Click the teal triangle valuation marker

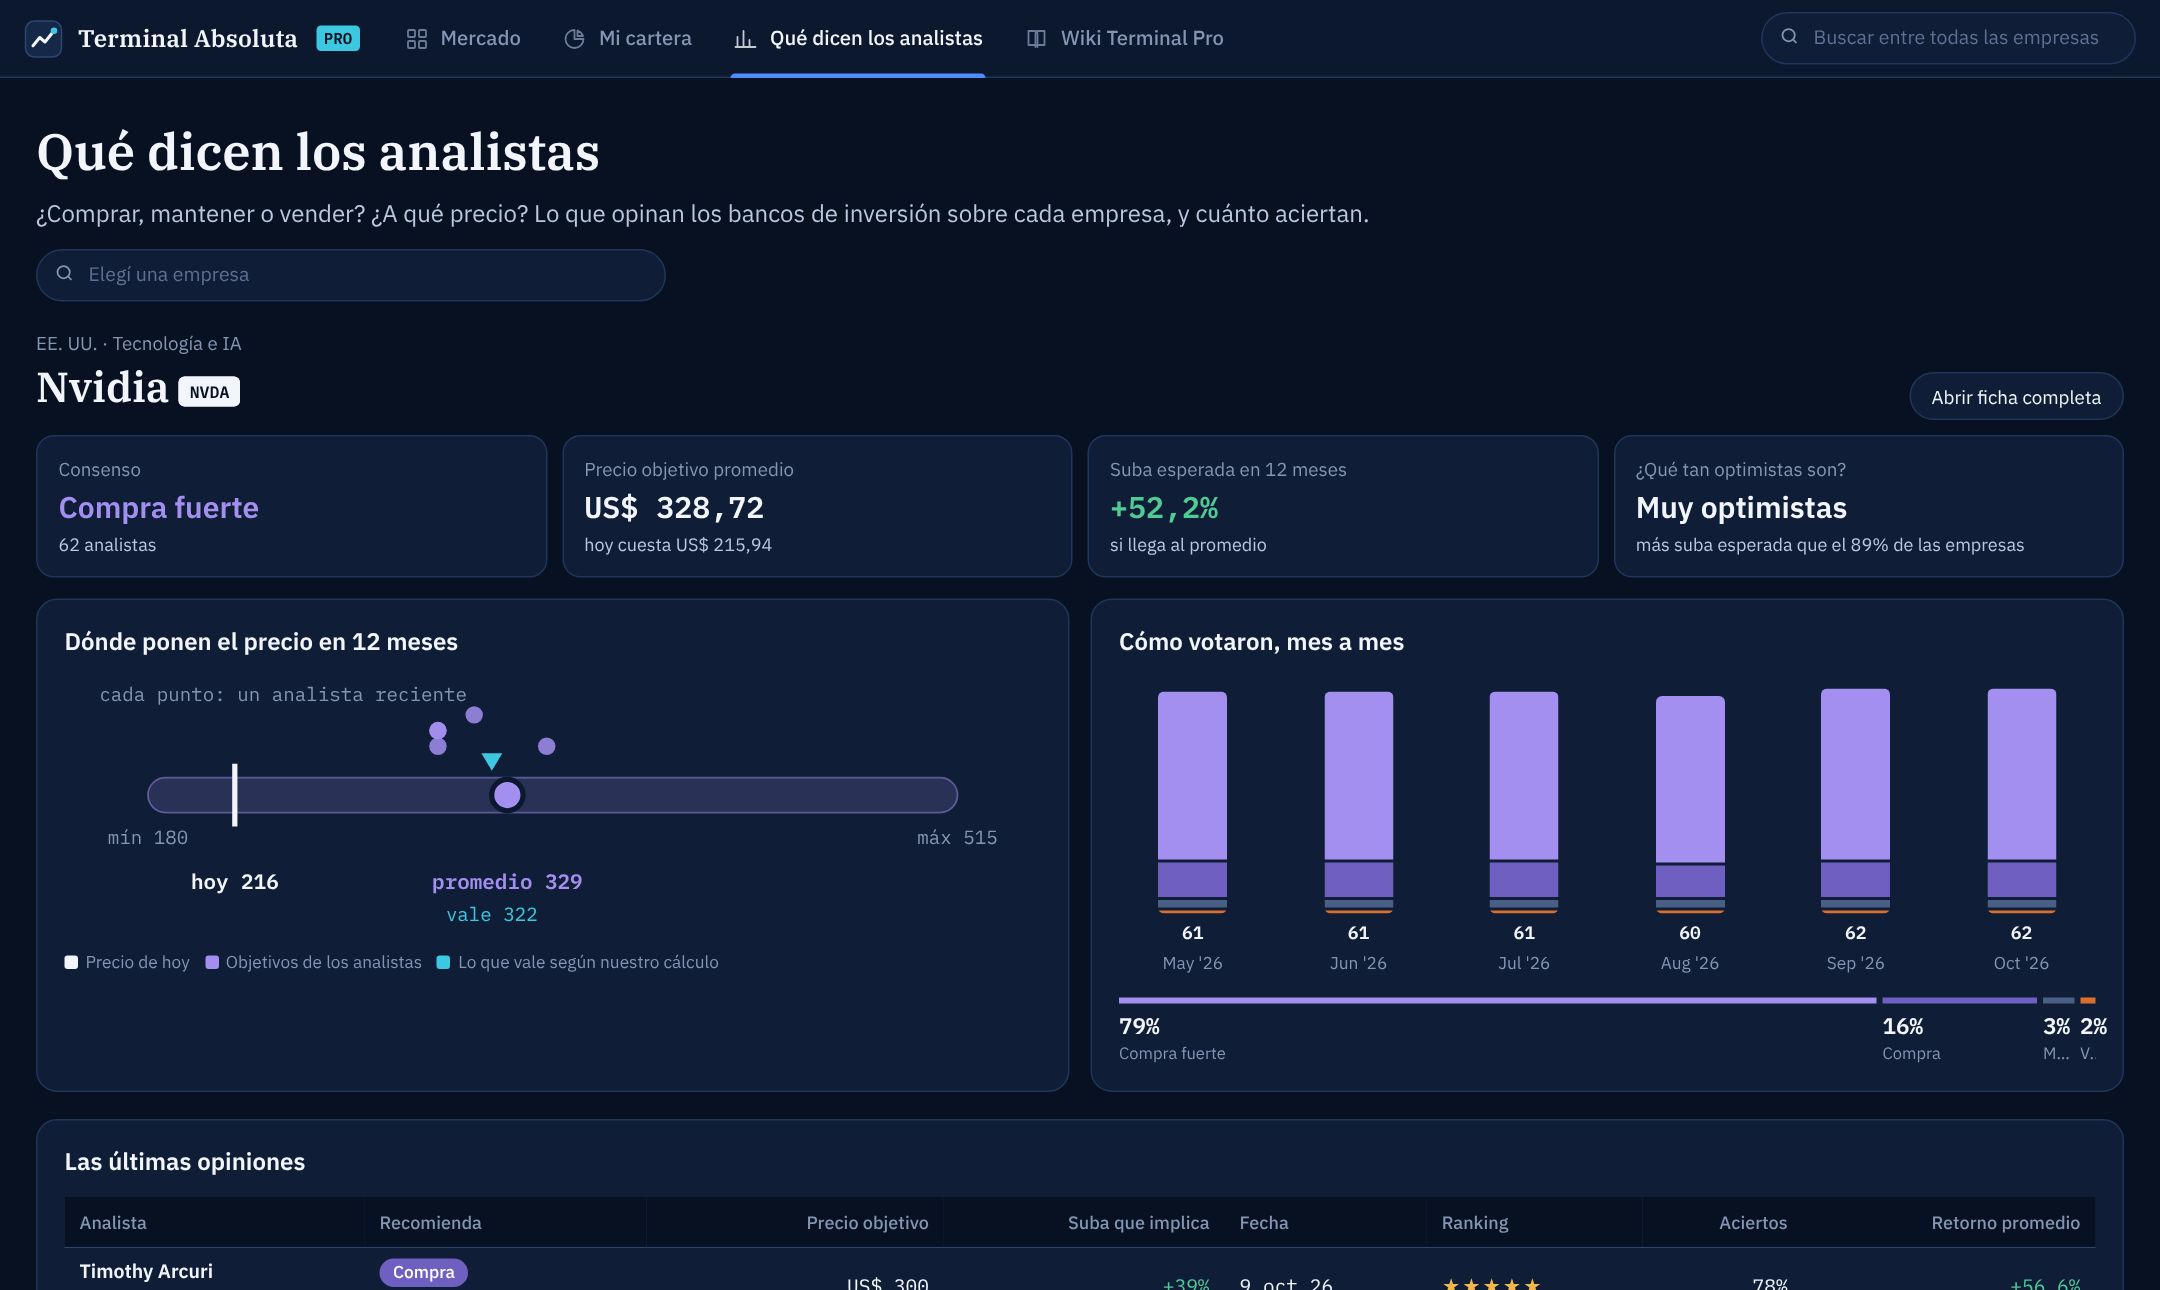click(491, 761)
